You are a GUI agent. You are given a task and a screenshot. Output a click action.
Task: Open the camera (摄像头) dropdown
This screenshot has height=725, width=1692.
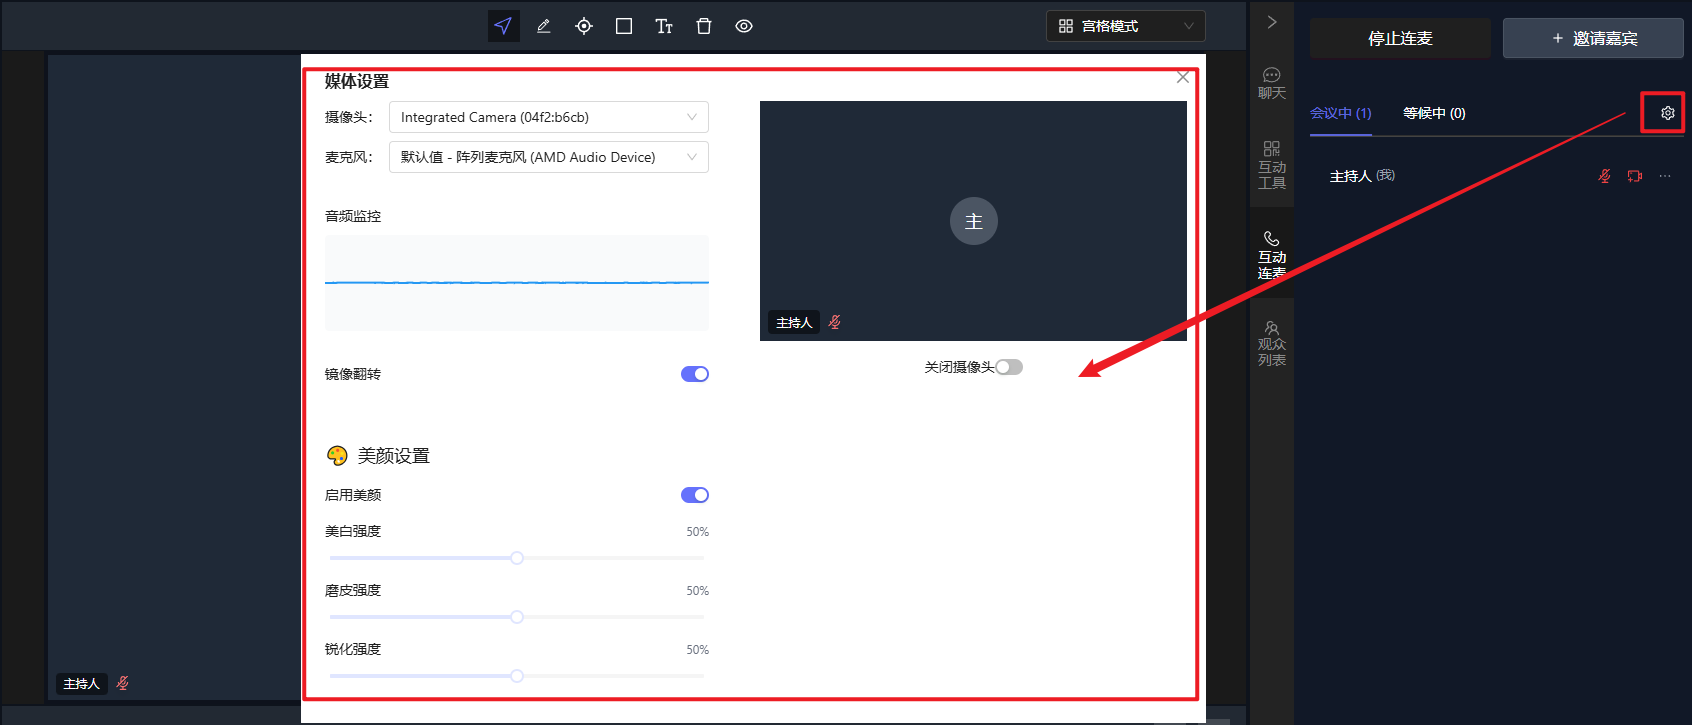point(548,117)
